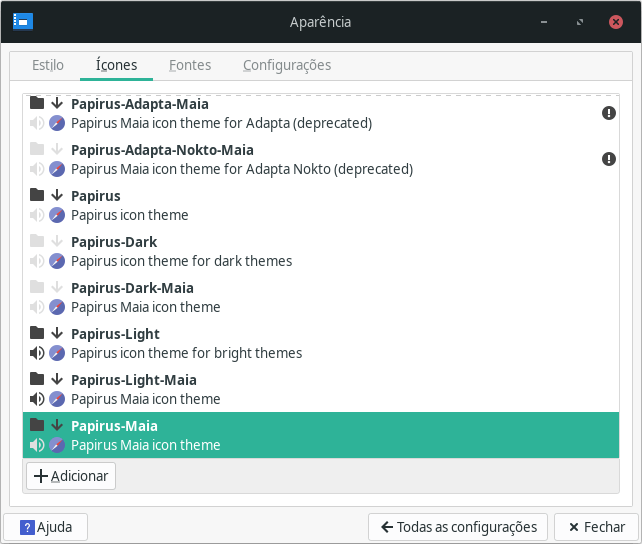
Task: Switch to the Fontes tab
Action: 190,65
